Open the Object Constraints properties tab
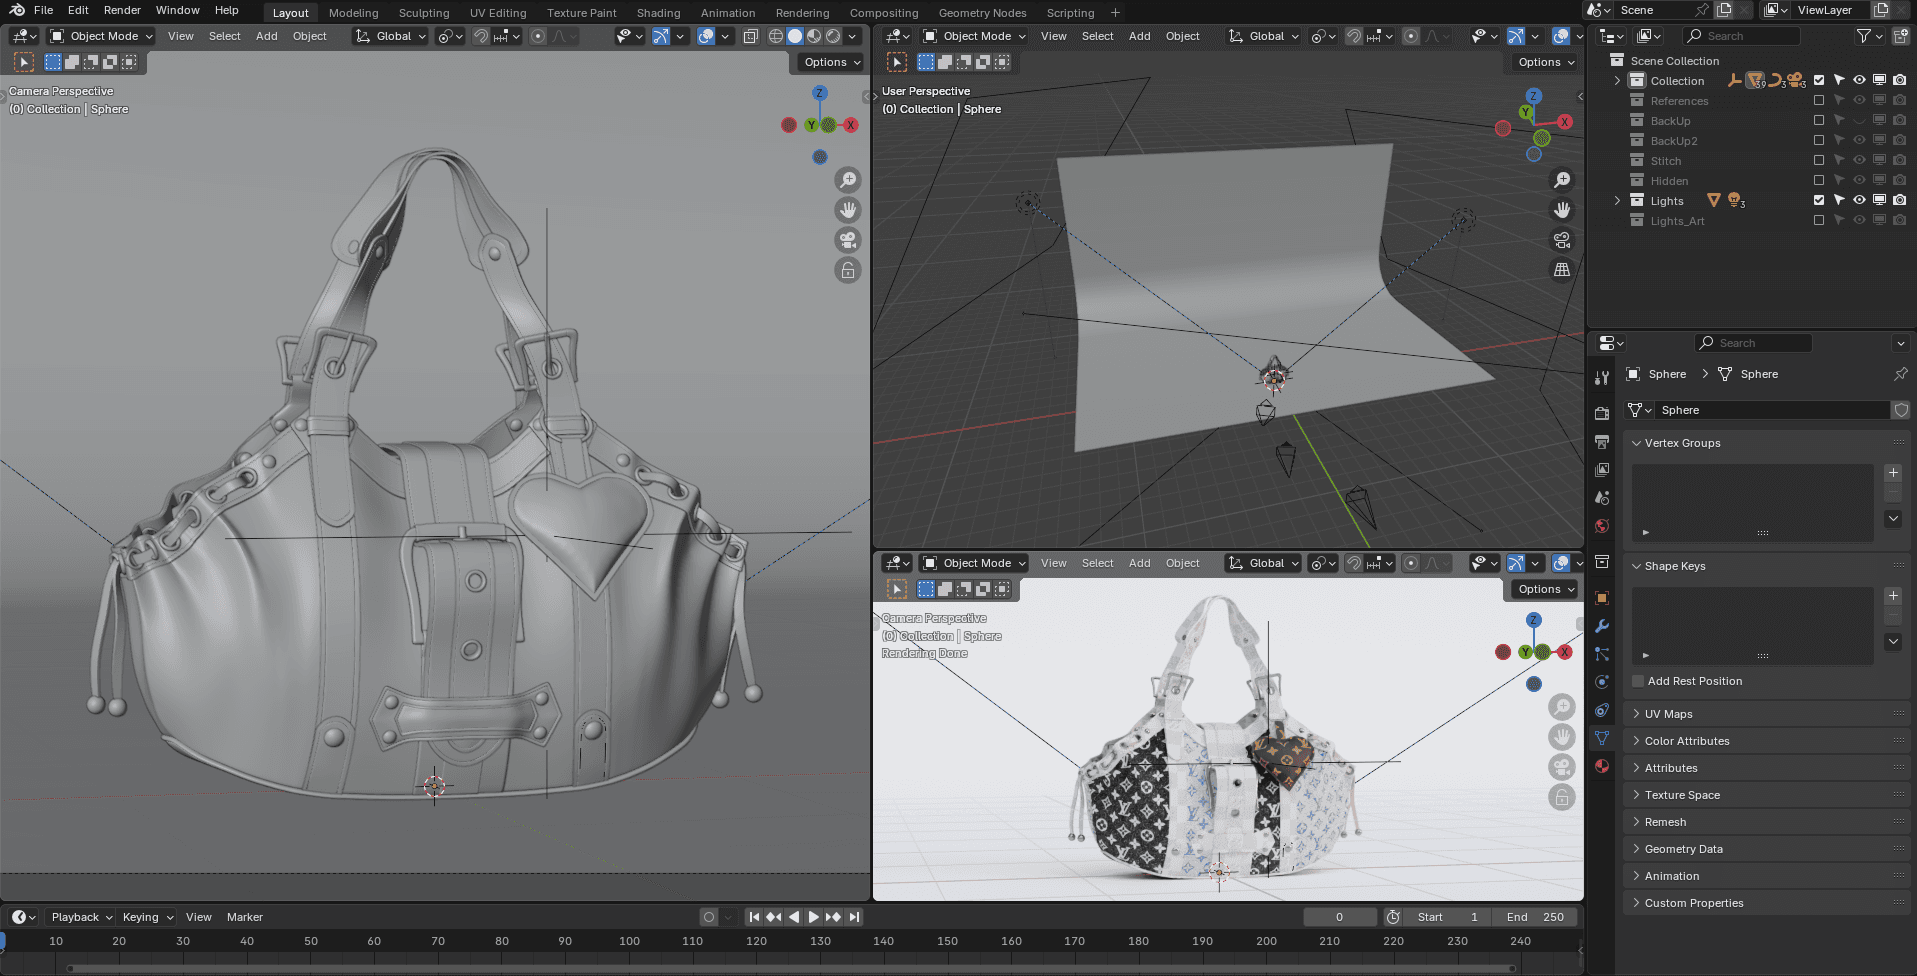Image resolution: width=1917 pixels, height=976 pixels. click(x=1602, y=710)
